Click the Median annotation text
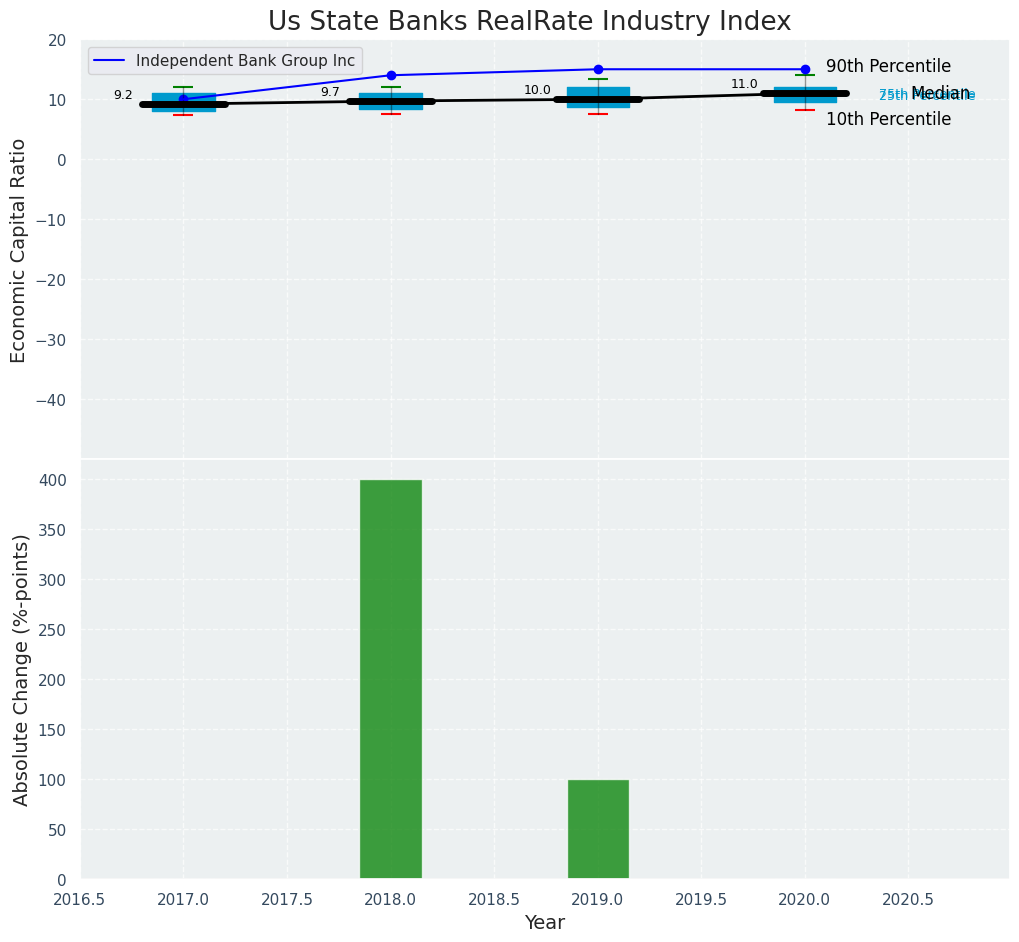1019x942 pixels. point(940,93)
